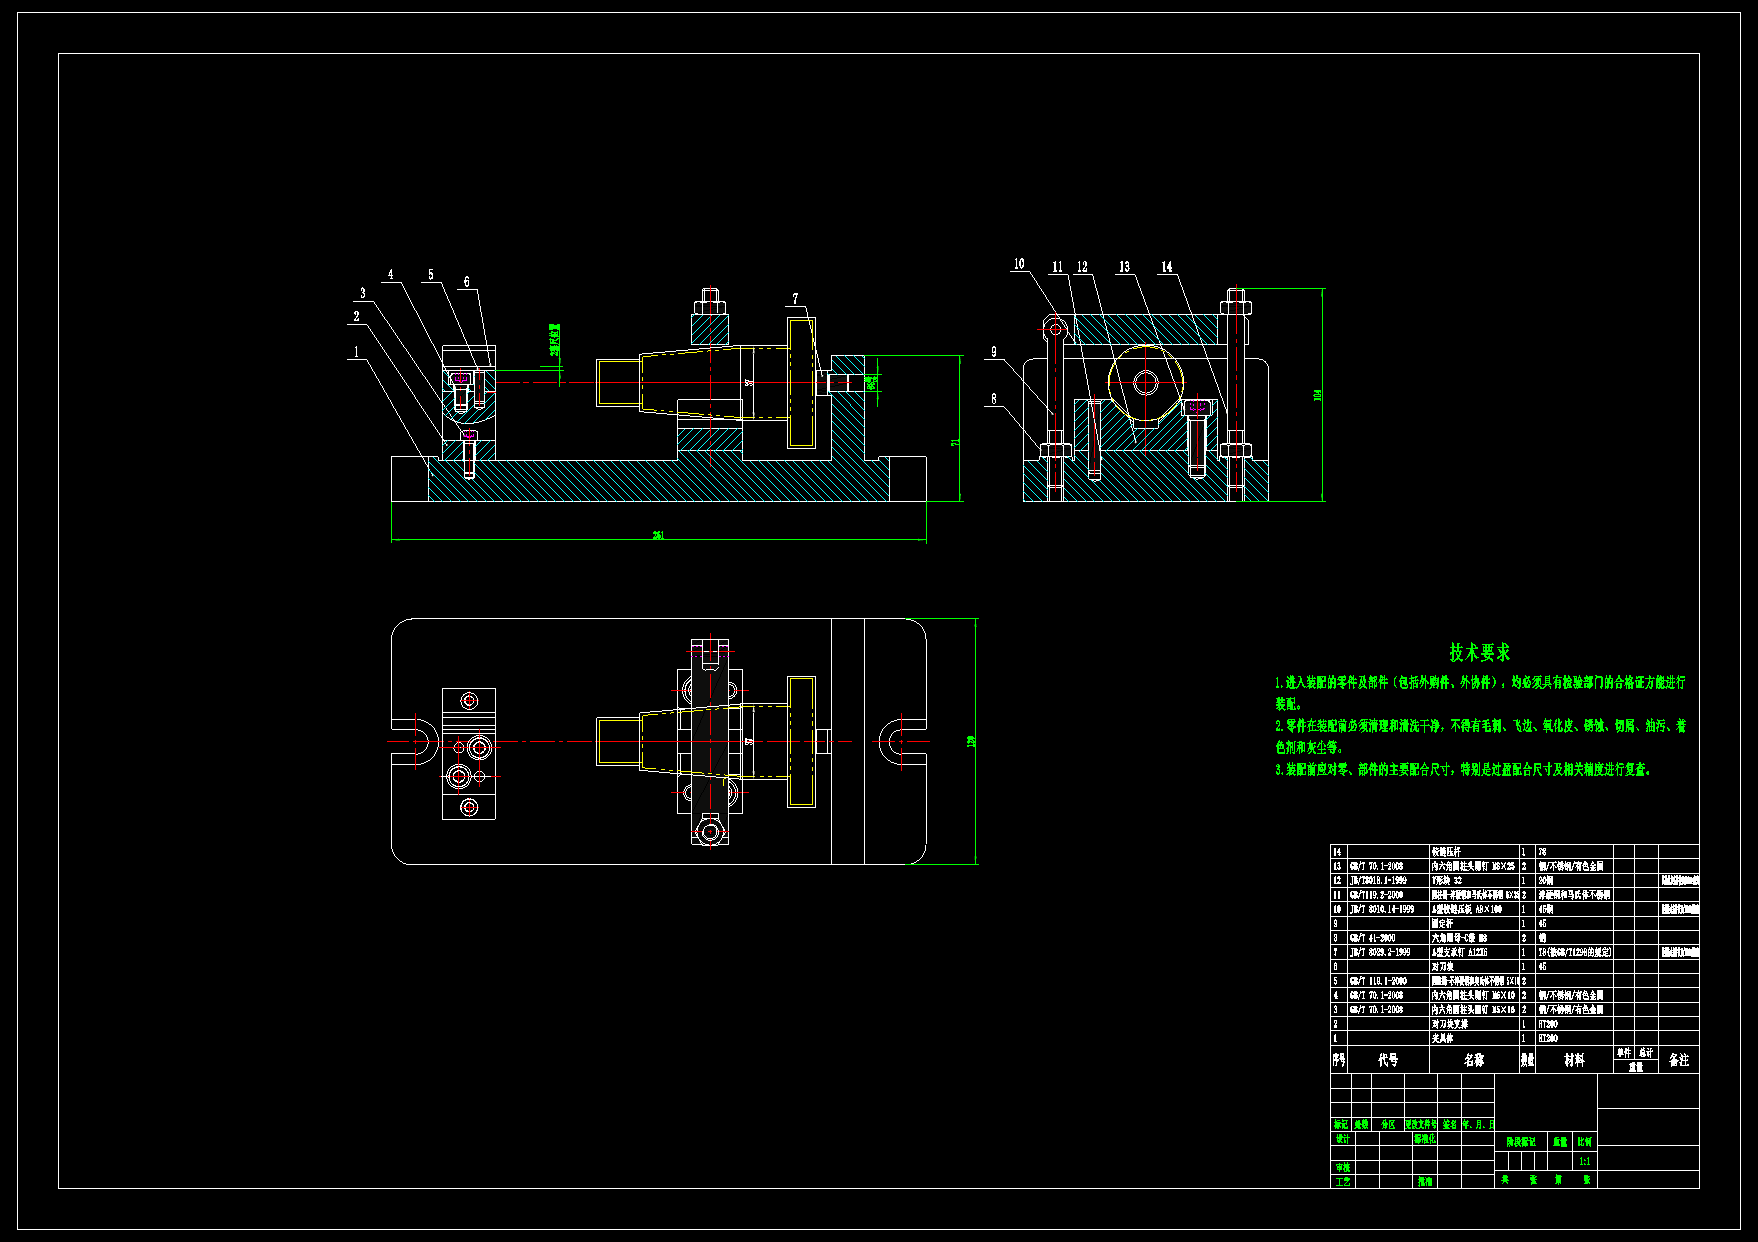Select the 261 overall length dimension
Image resolution: width=1758 pixels, height=1242 pixels.
click(x=658, y=536)
